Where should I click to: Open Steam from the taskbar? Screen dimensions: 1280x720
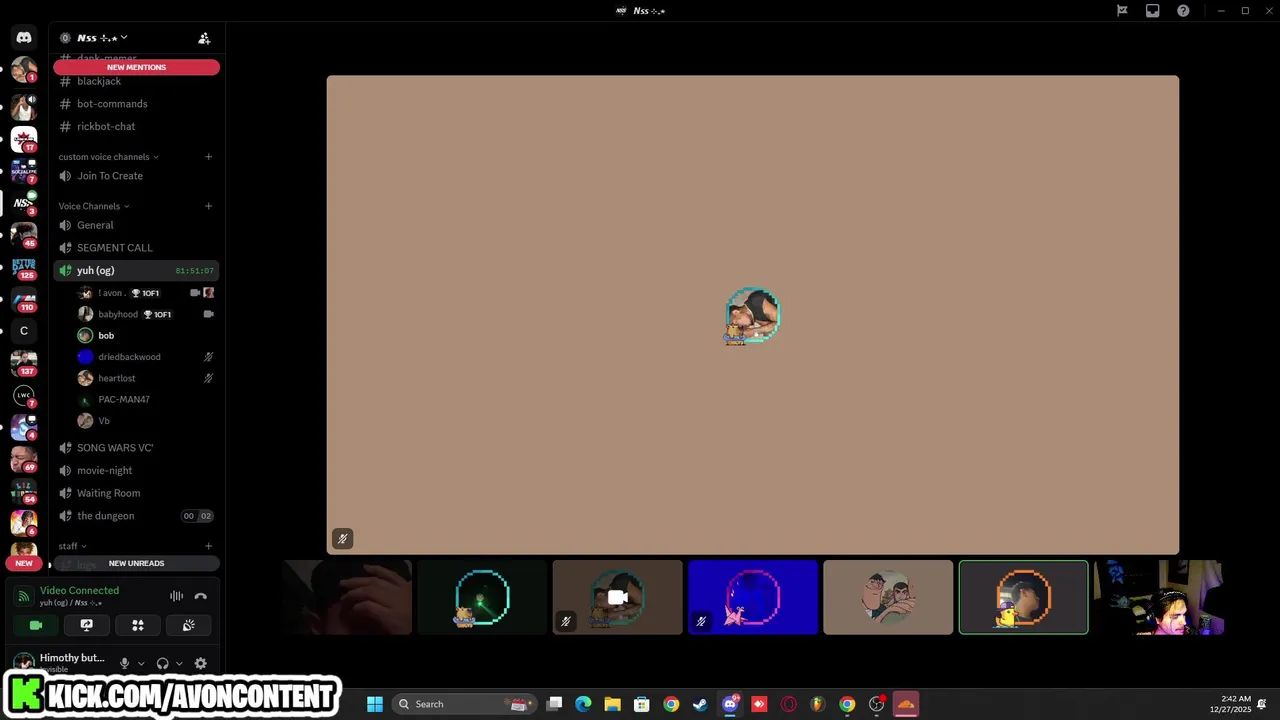[700, 704]
